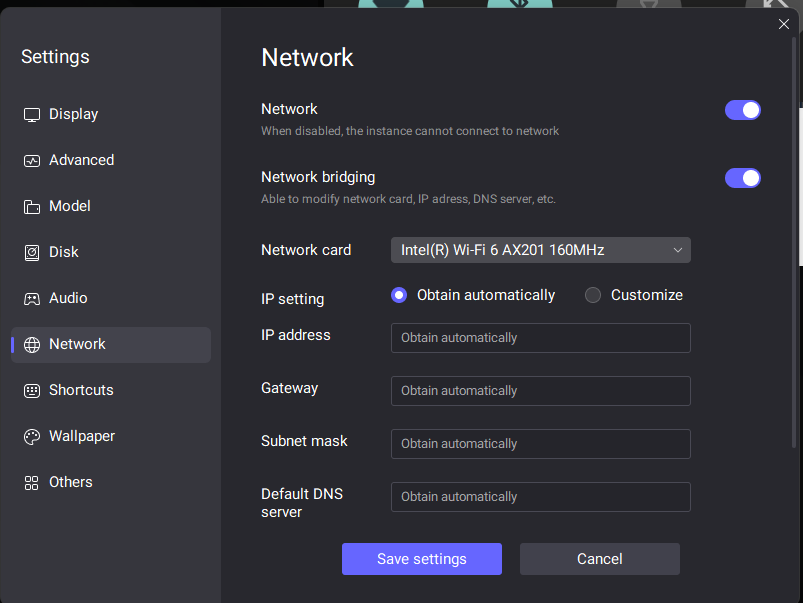803x603 pixels.
Task: Open the Advanced settings section
Action: [x=111, y=160]
